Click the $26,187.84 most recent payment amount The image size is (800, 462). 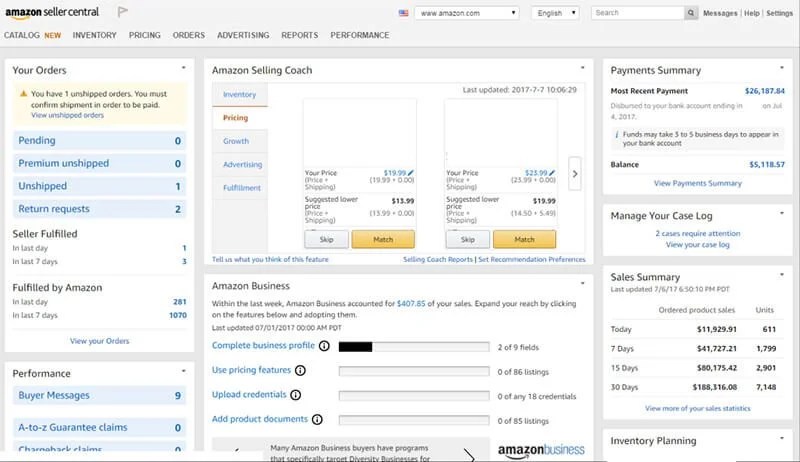point(765,91)
